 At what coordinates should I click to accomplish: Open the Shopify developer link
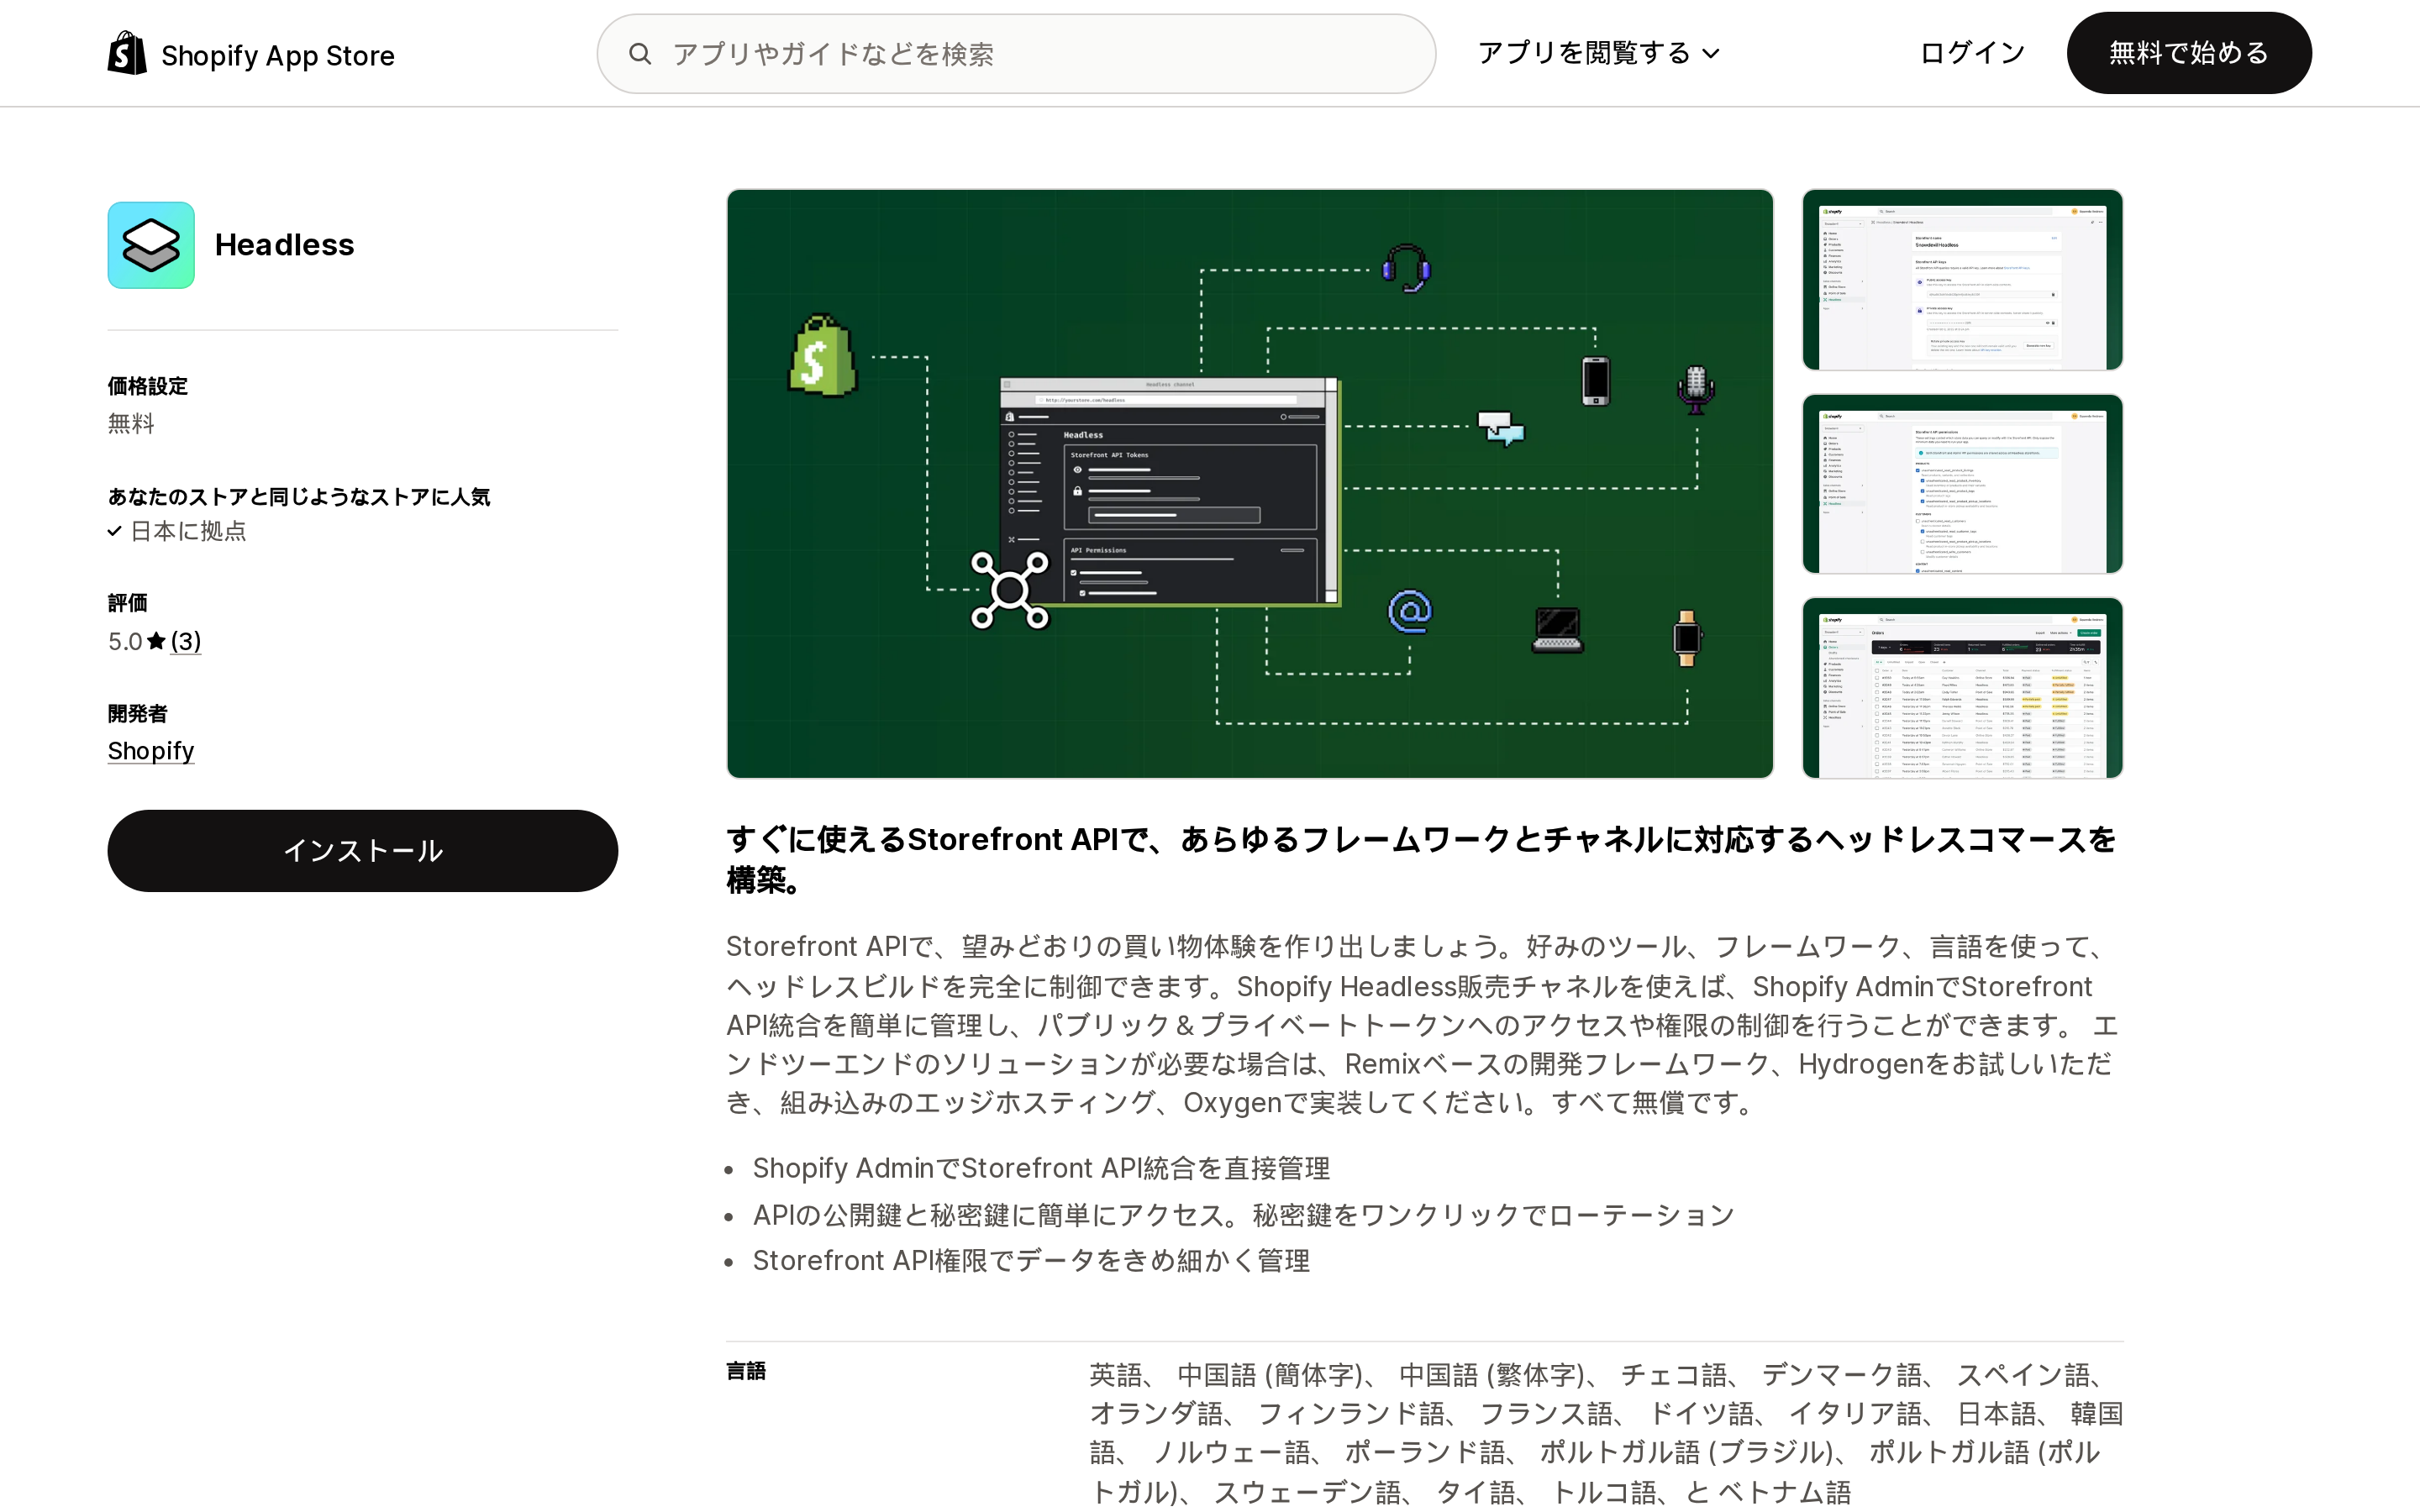pos(151,751)
